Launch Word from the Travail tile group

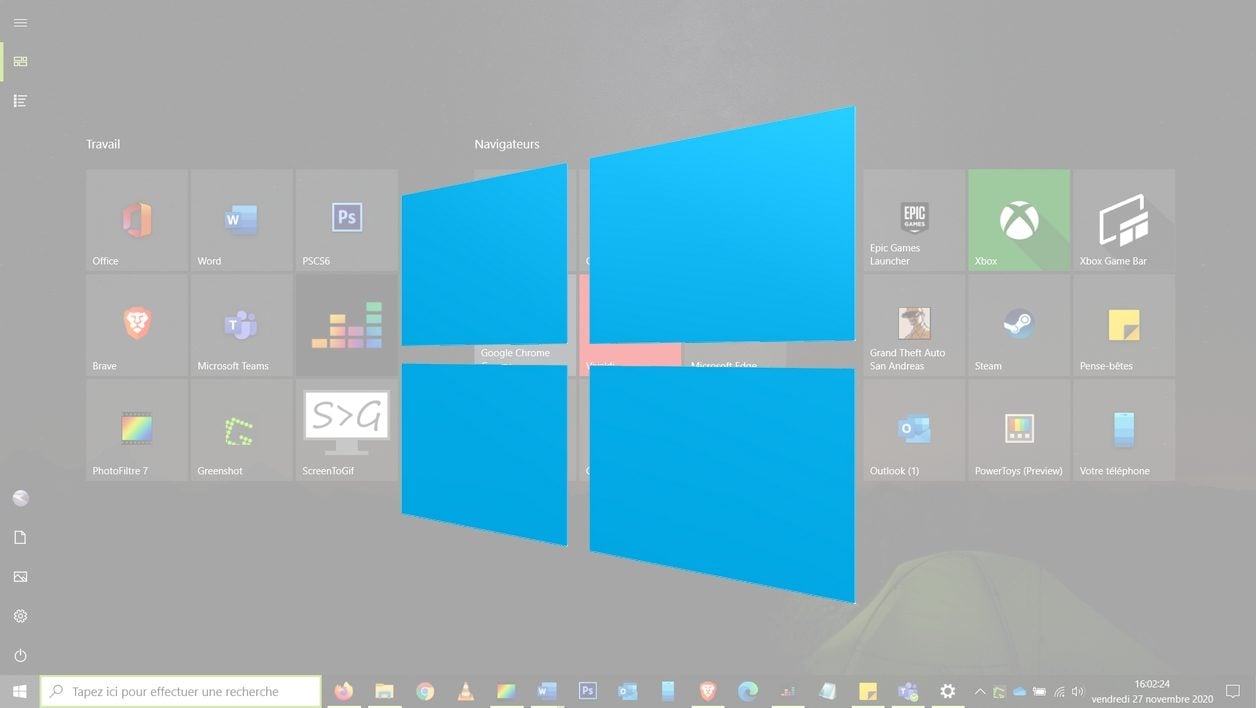(242, 220)
